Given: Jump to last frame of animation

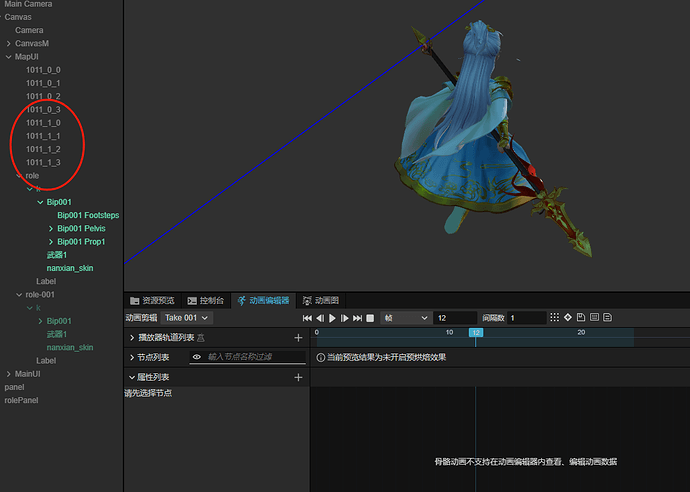Looking at the screenshot, I should pyautogui.click(x=357, y=318).
